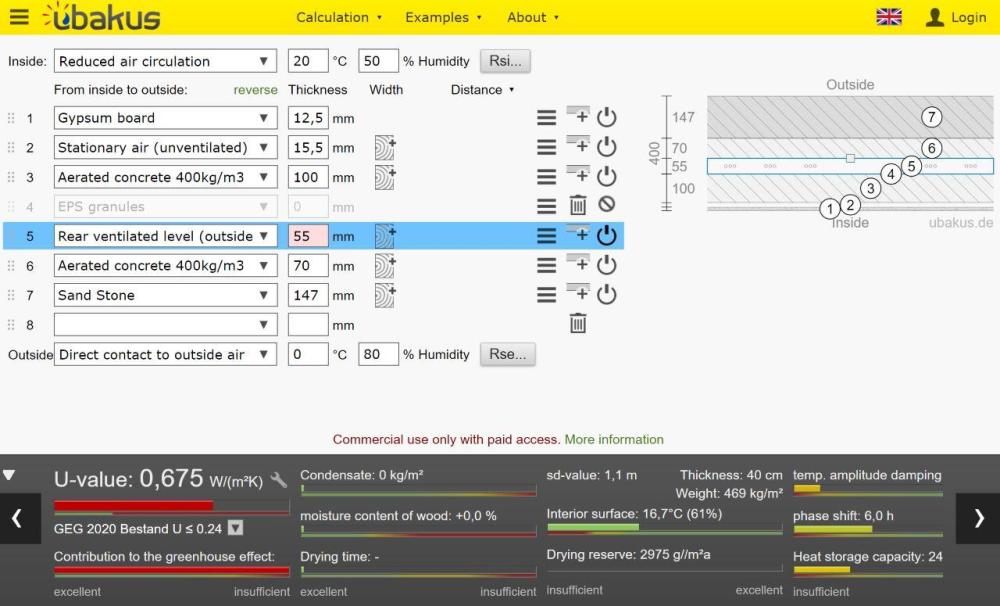
Task: Add width pattern to Rear ventilated level
Action: (x=385, y=236)
